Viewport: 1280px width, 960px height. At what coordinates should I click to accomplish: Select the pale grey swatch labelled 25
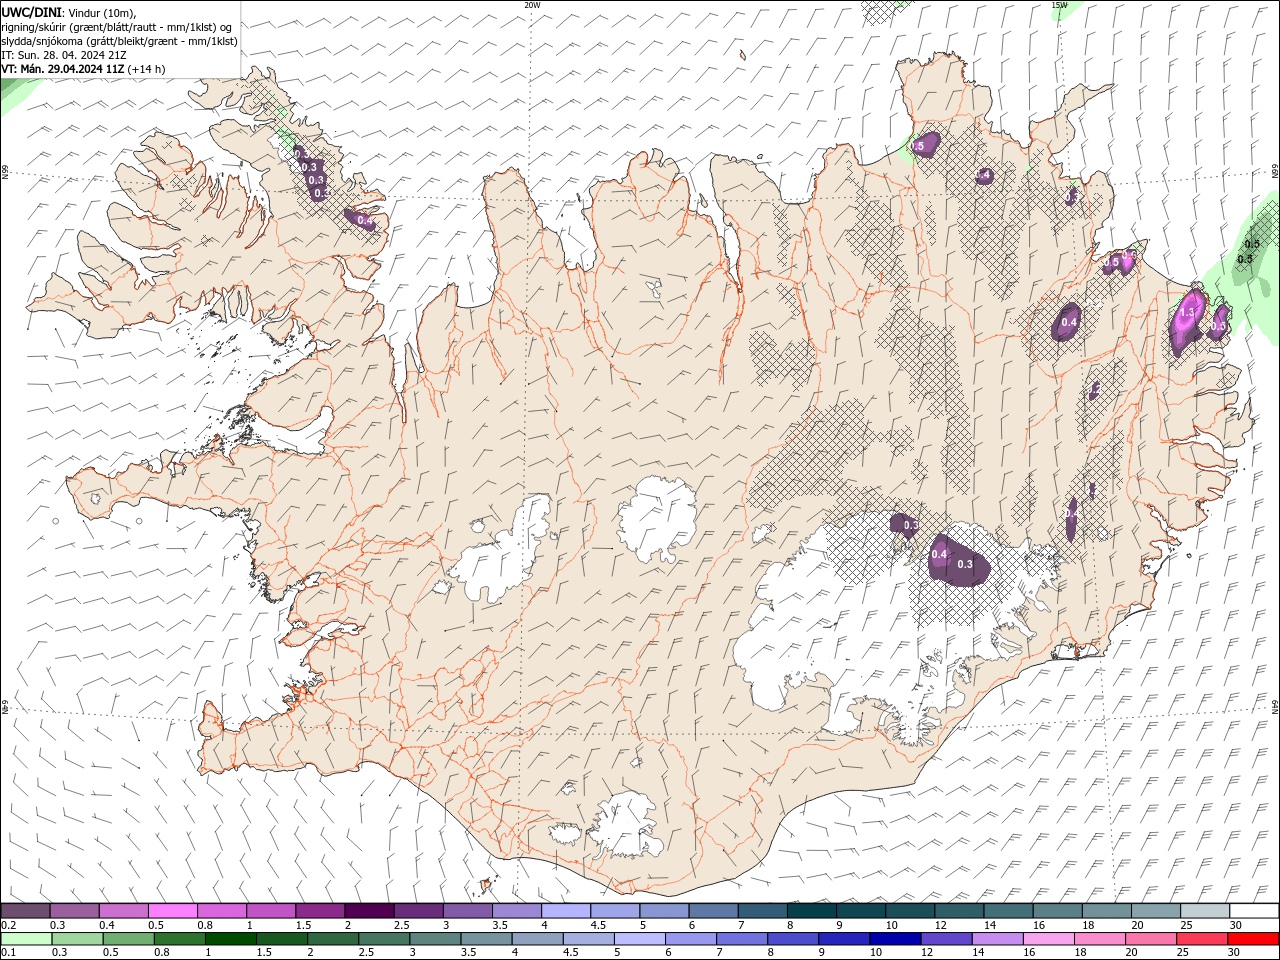click(1205, 911)
